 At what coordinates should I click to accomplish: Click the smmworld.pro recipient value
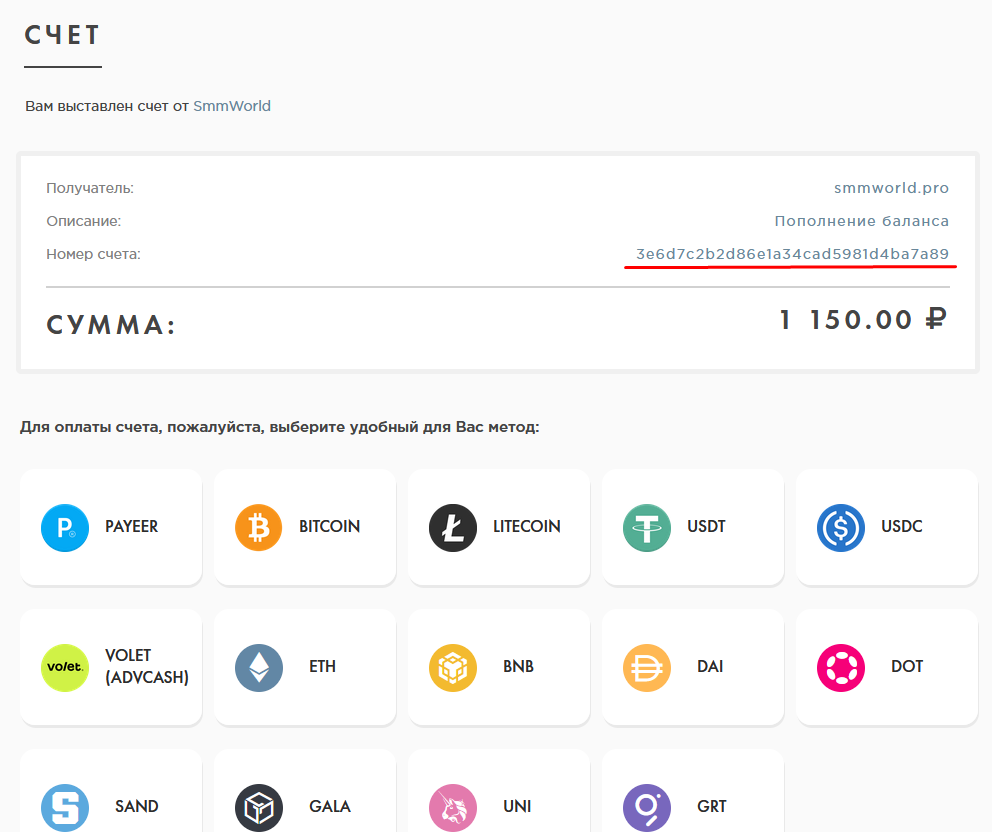891,188
